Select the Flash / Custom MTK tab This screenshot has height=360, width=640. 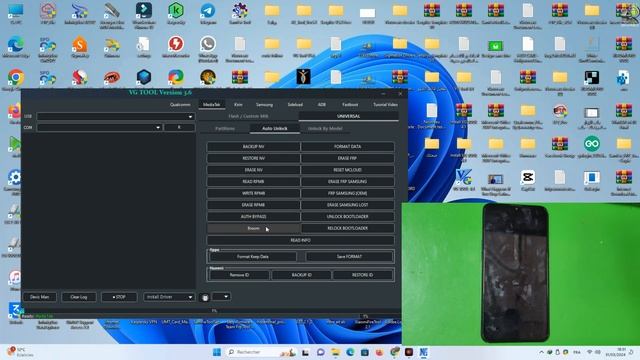tap(249, 116)
